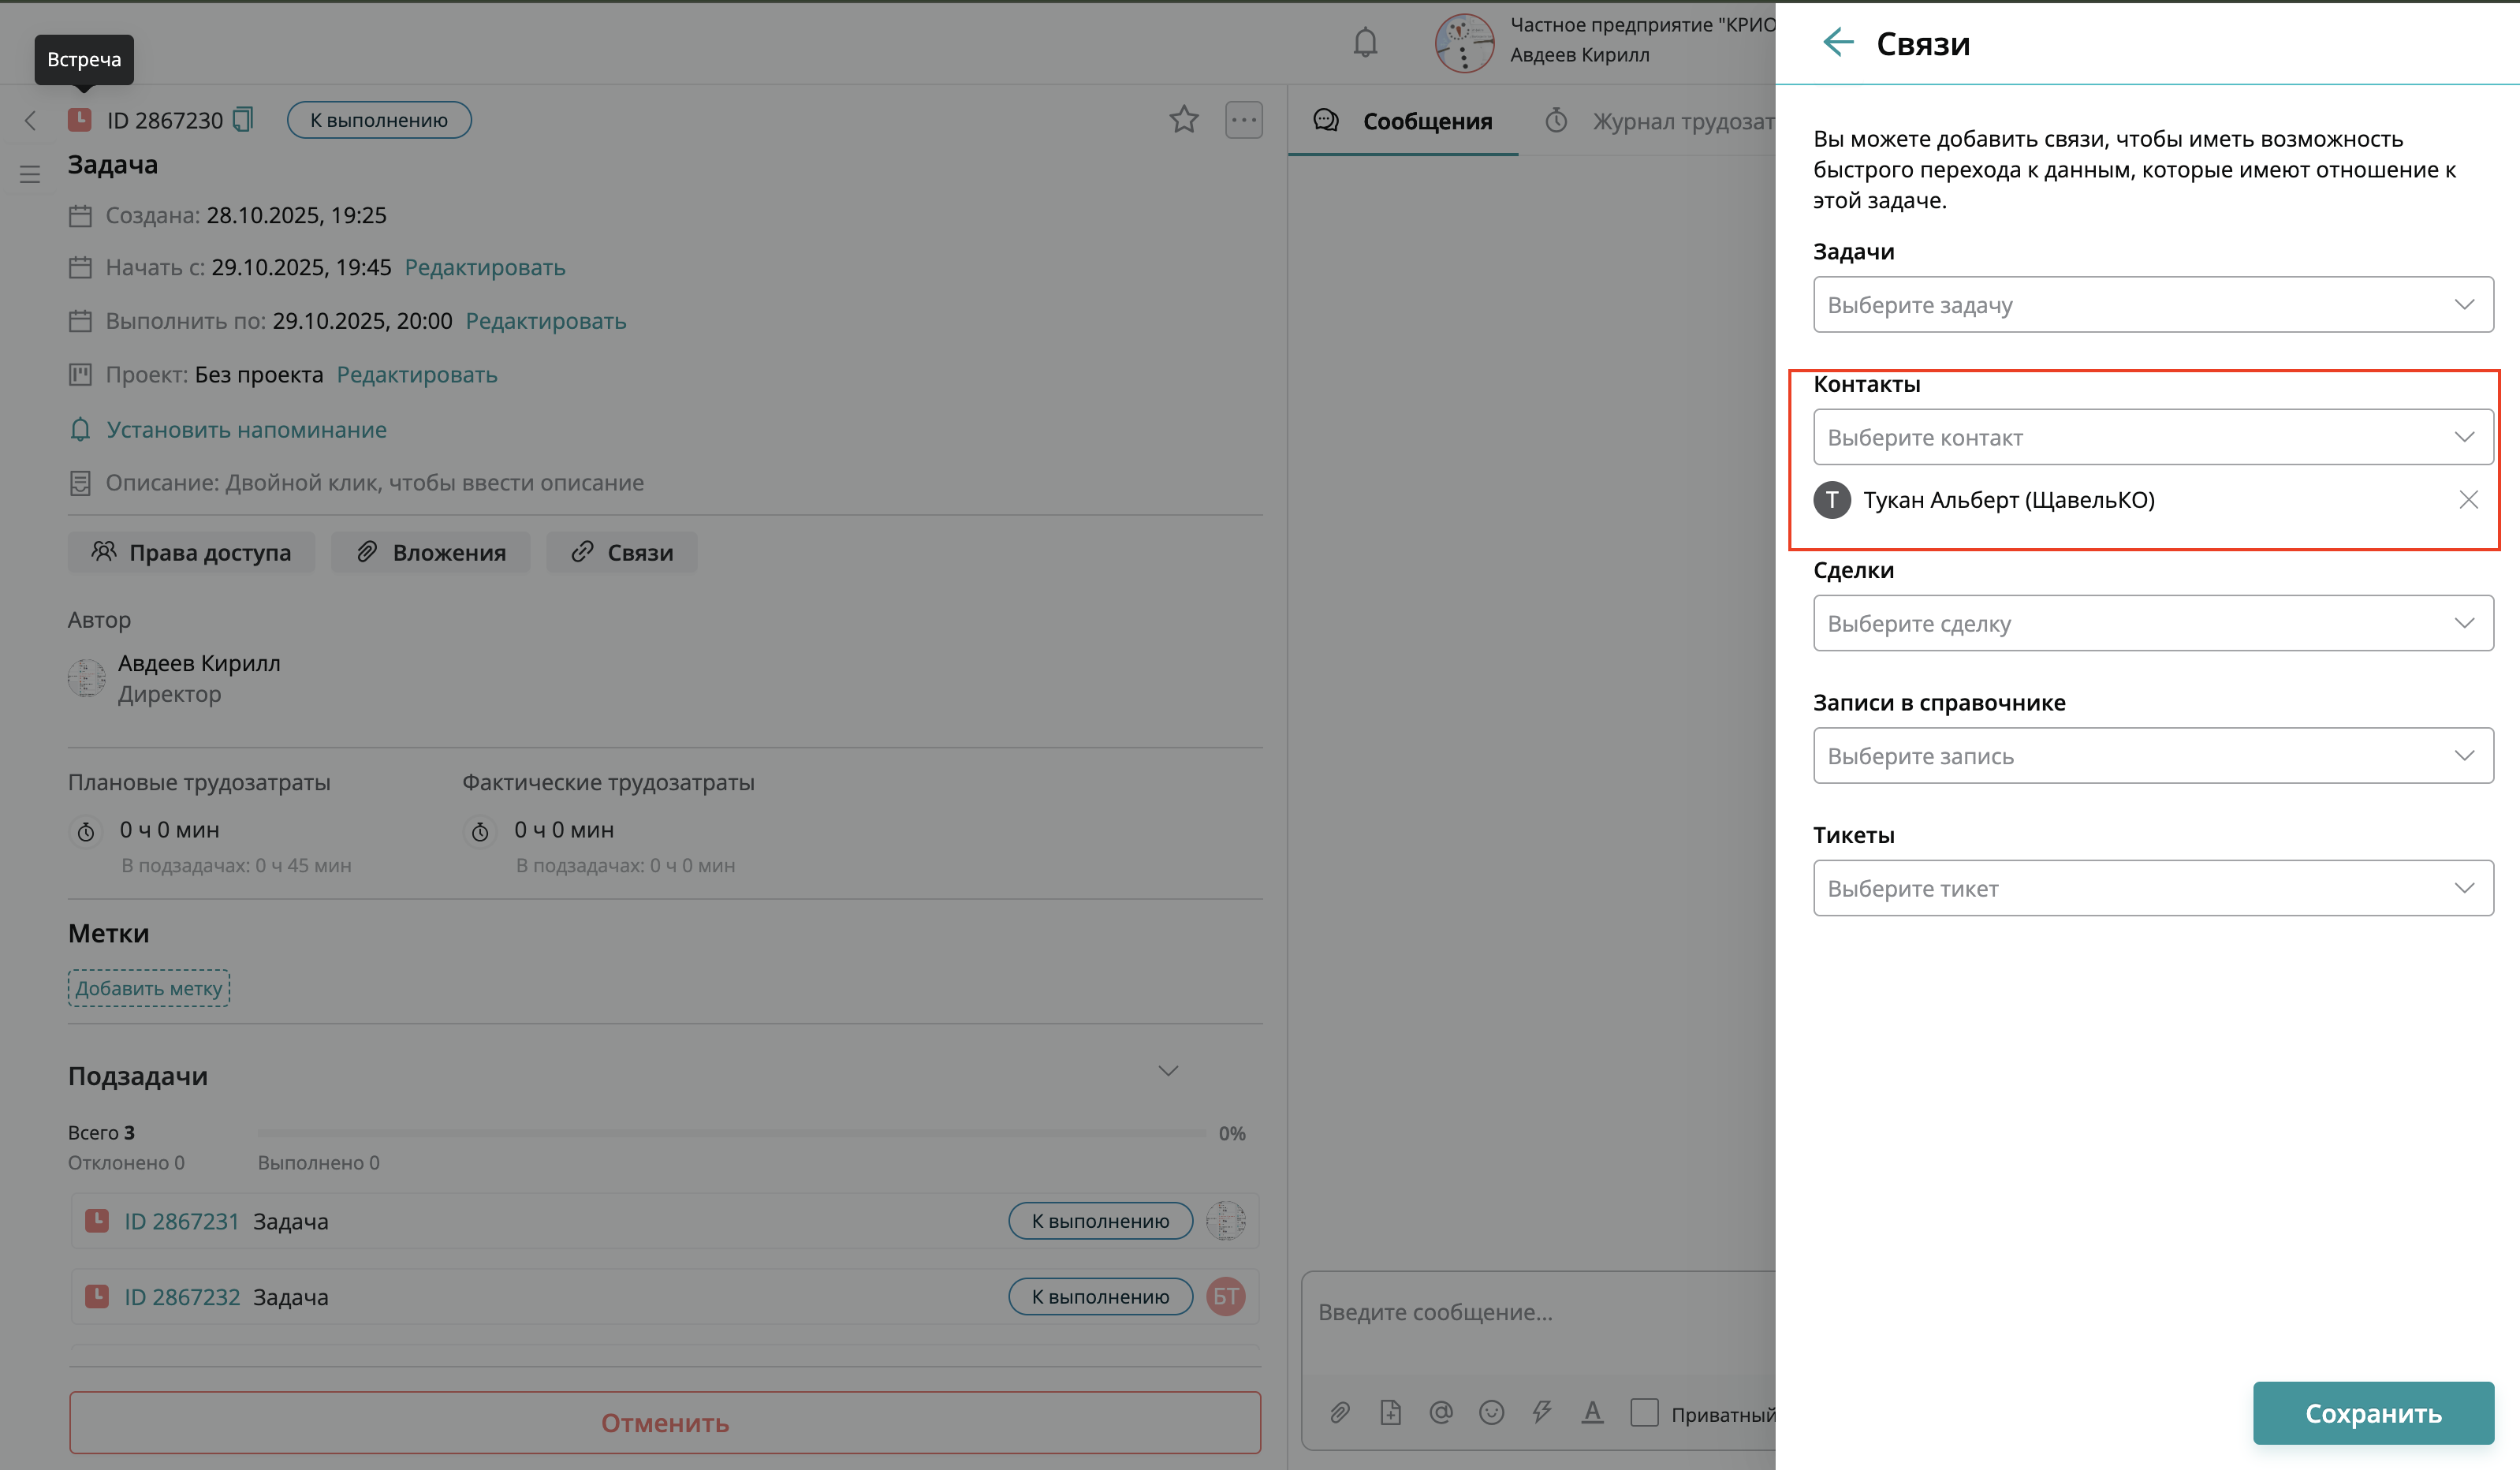Insert emoji with smiley icon
Viewport: 2520px width, 1470px height.
point(1491,1413)
